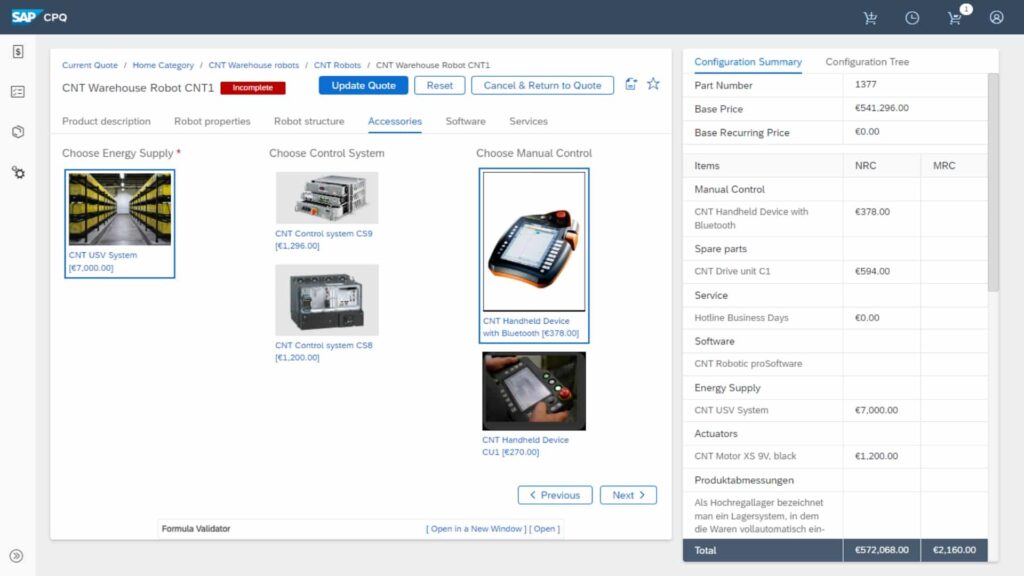Open the product catalog cube icon
Viewport: 1024px width, 576px height.
pyautogui.click(x=18, y=131)
